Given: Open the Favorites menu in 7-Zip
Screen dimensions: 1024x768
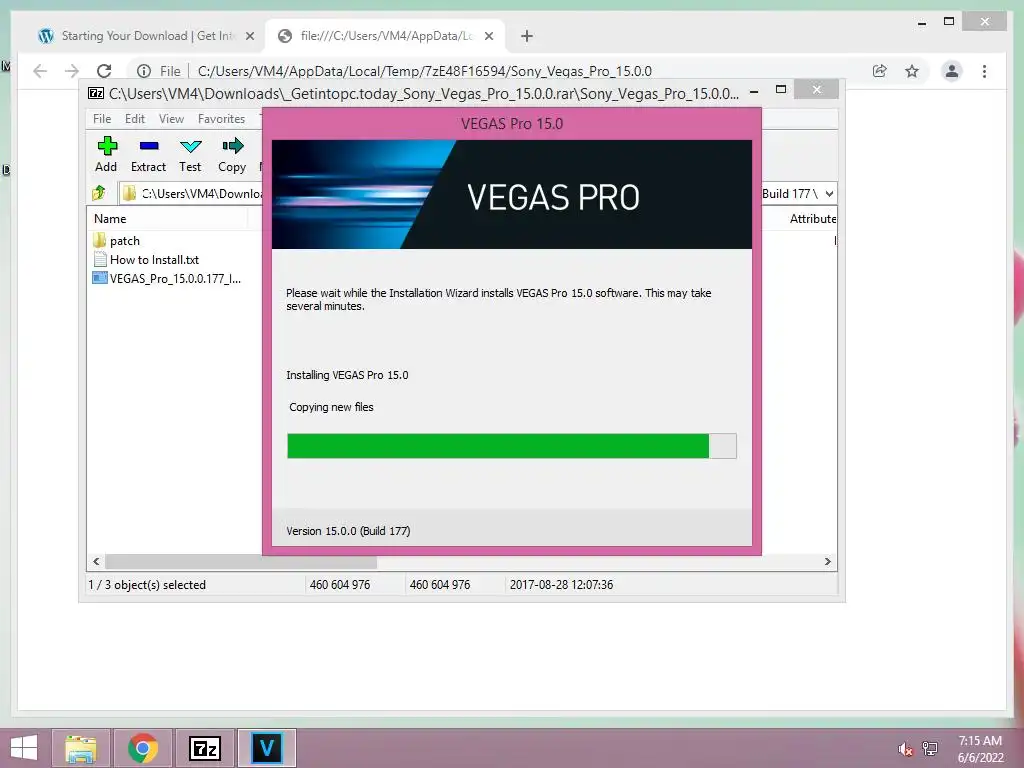Looking at the screenshot, I should 221,119.
